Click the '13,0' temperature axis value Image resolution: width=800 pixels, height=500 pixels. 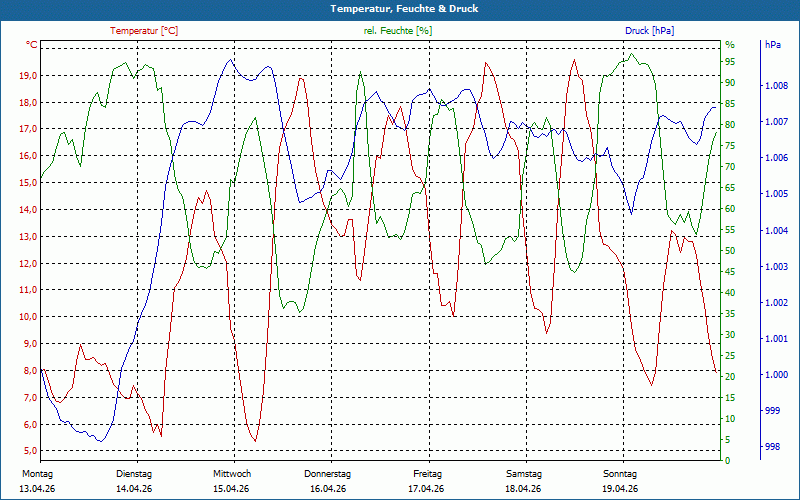(28, 237)
